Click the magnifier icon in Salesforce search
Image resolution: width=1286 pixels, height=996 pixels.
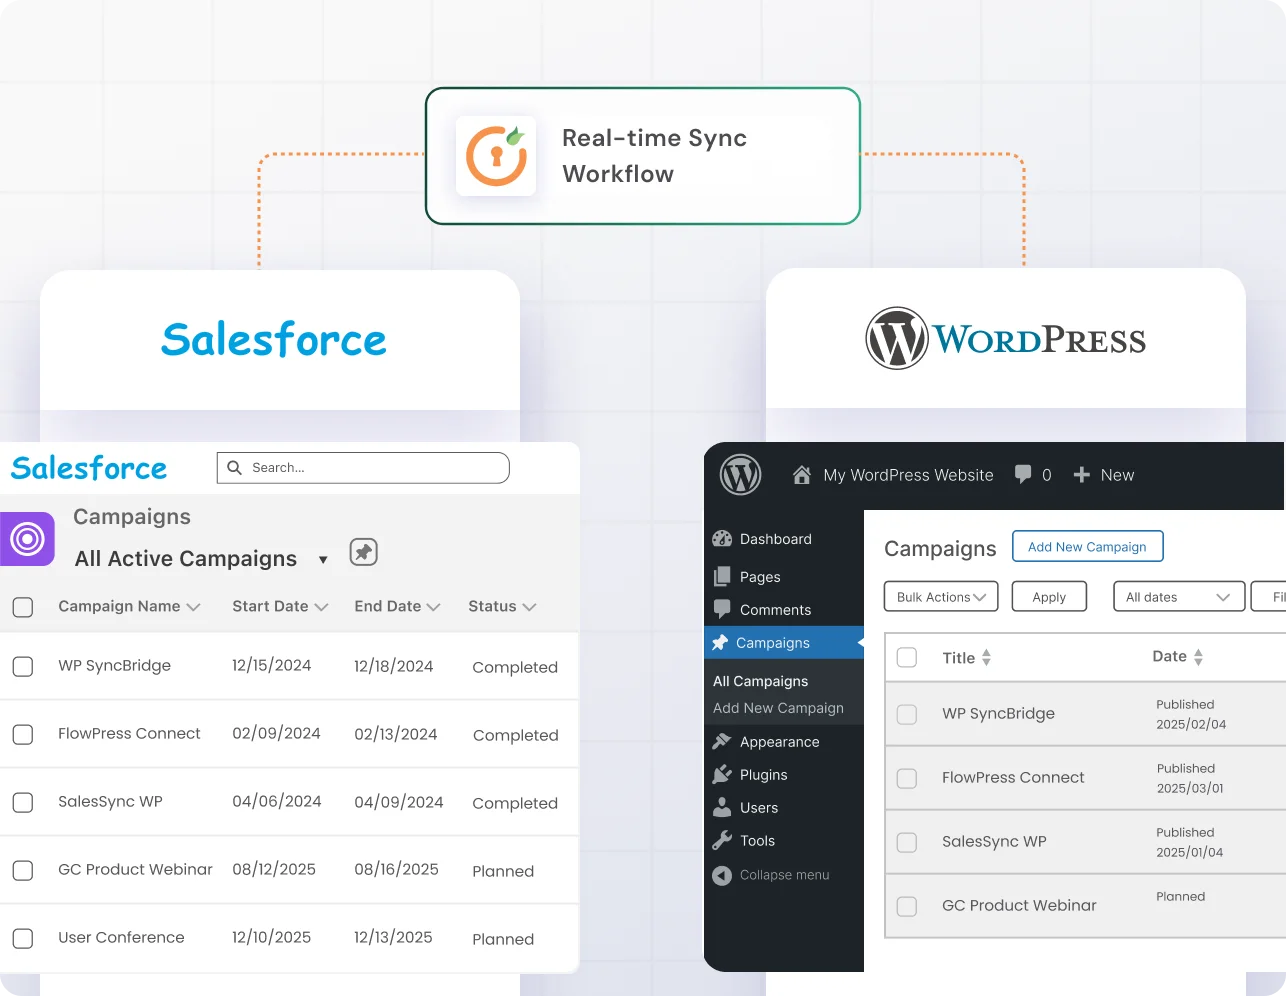(x=235, y=467)
